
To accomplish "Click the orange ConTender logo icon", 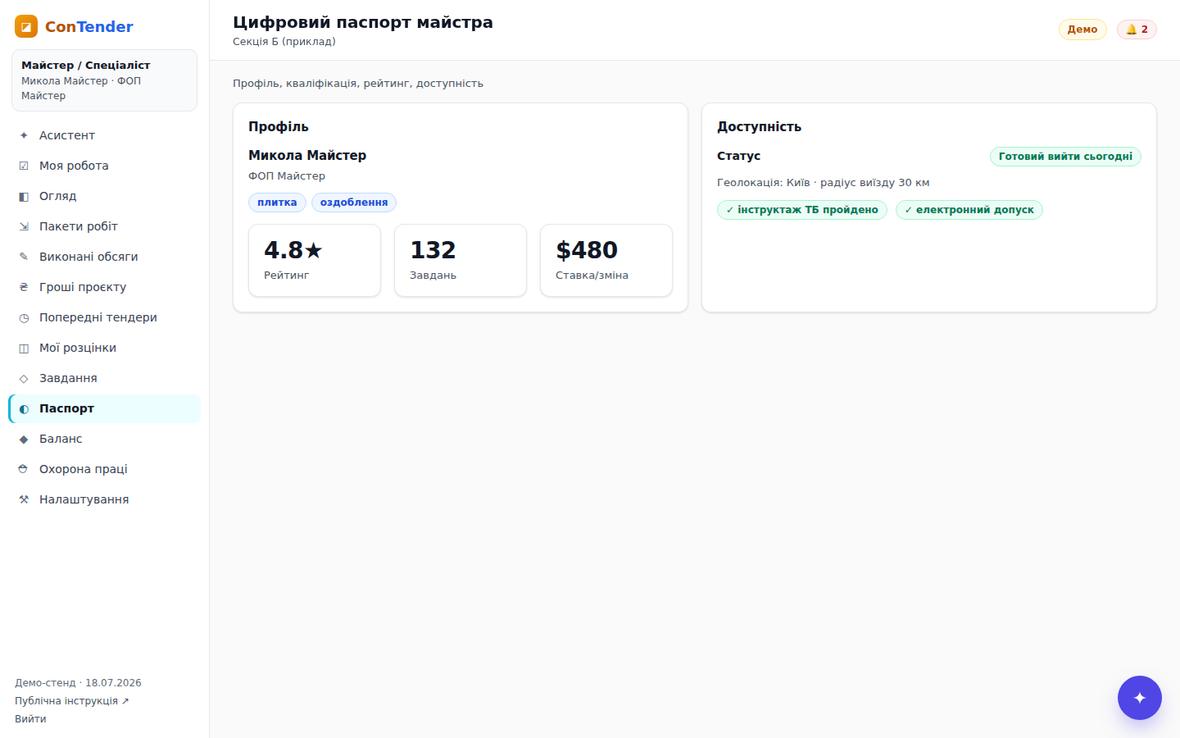I will click(x=26, y=26).
